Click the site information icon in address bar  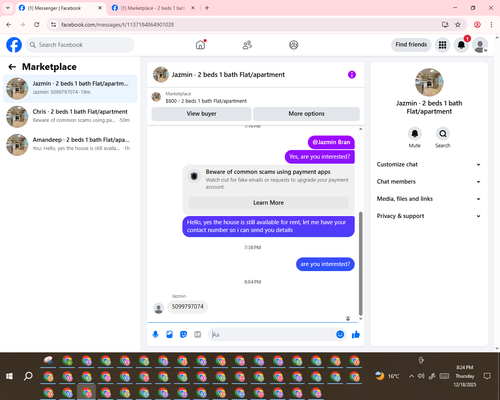(x=54, y=24)
